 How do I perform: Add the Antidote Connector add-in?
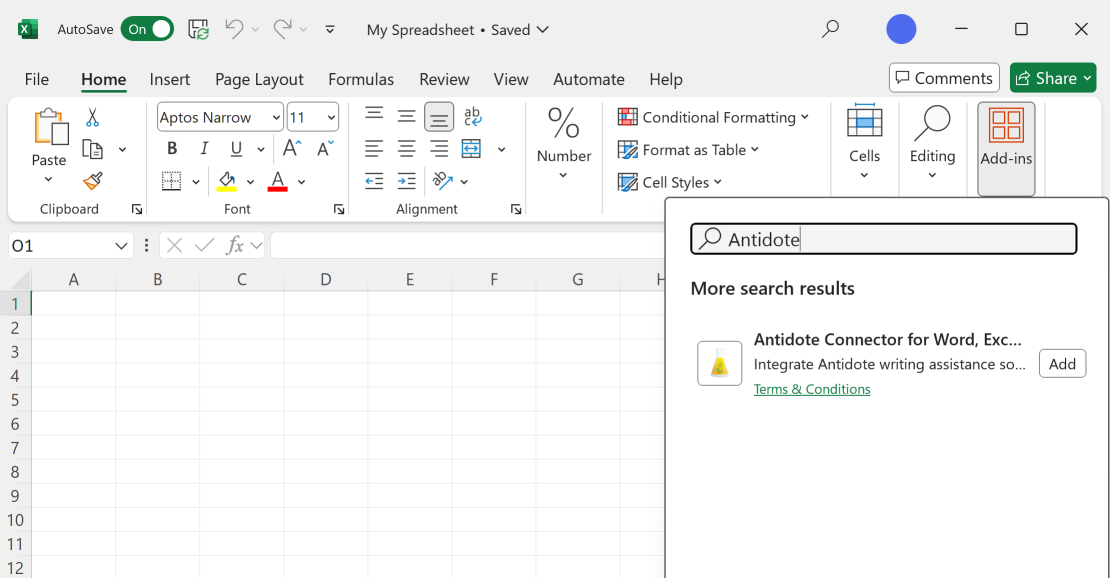coord(1062,364)
